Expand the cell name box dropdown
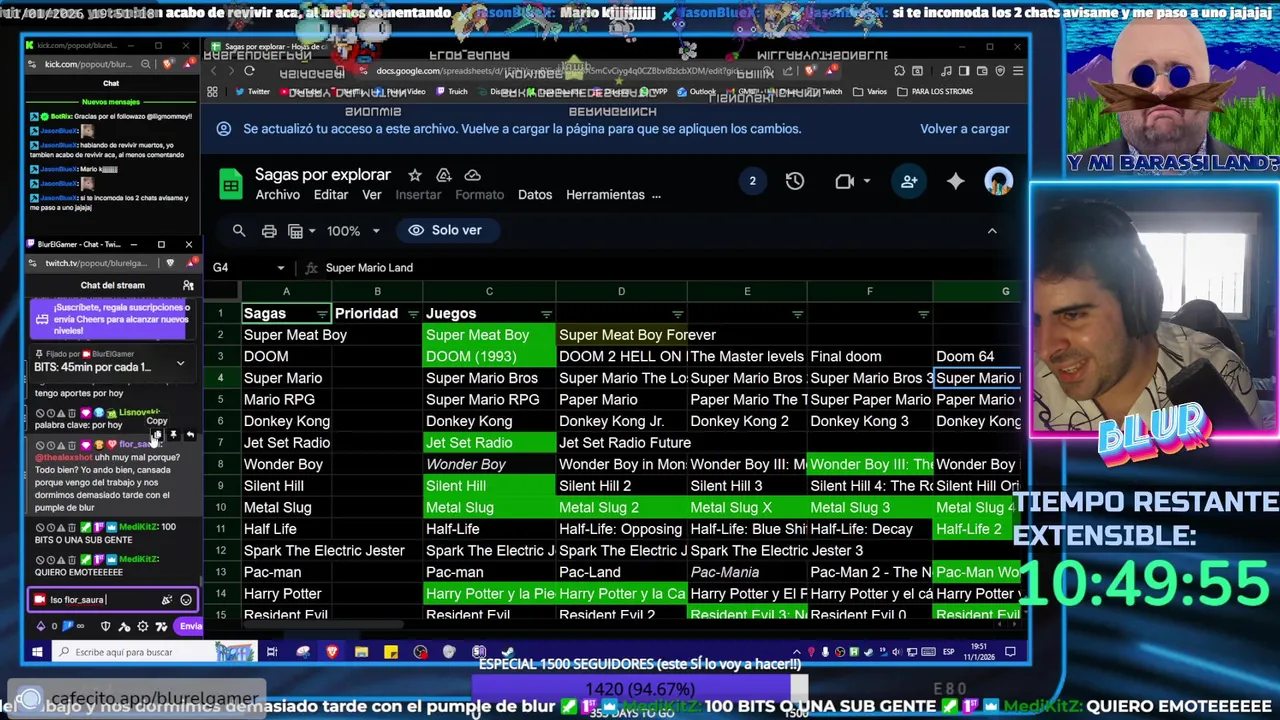Image resolution: width=1280 pixels, height=720 pixels. pos(281,268)
